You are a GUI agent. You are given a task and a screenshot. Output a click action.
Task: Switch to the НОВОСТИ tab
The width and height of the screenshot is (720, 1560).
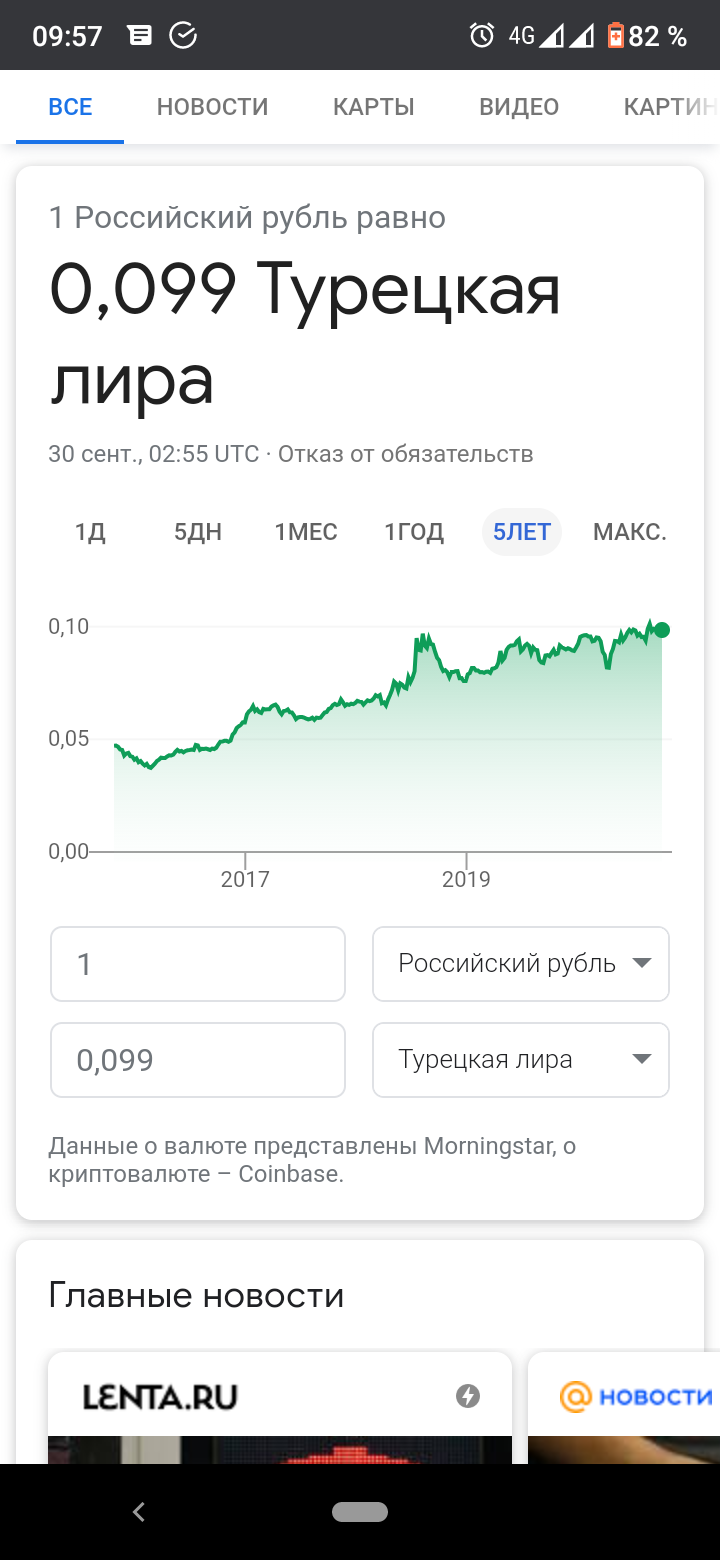213,107
